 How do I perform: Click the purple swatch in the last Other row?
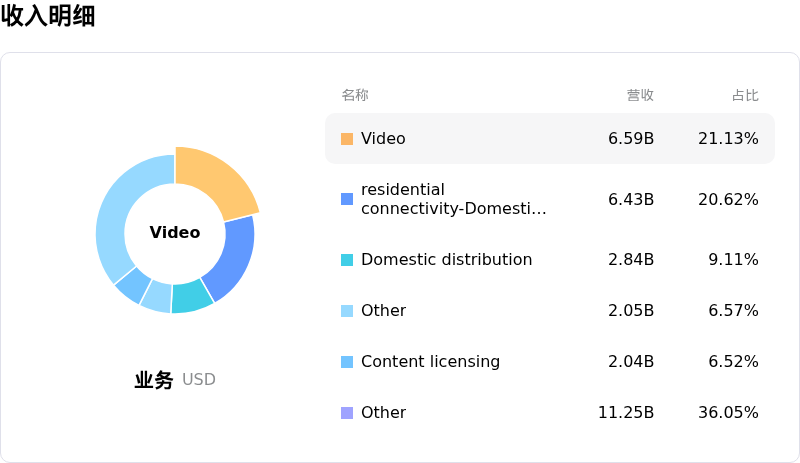click(x=347, y=413)
